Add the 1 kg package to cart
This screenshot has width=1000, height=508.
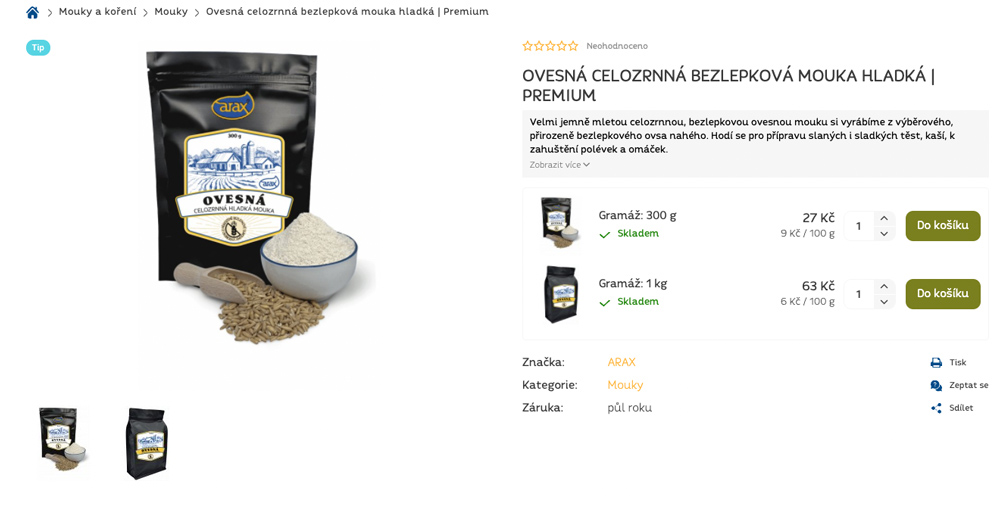[x=943, y=294]
